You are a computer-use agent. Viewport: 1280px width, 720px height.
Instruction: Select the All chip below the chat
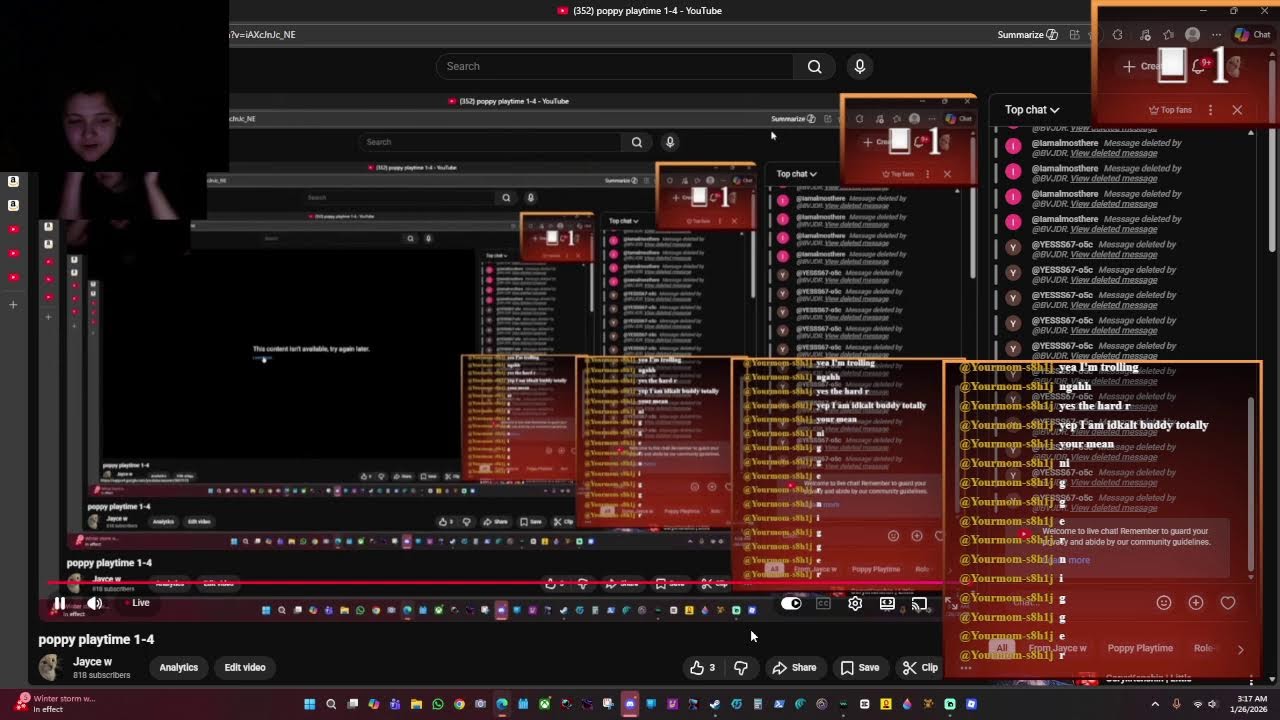click(1002, 648)
